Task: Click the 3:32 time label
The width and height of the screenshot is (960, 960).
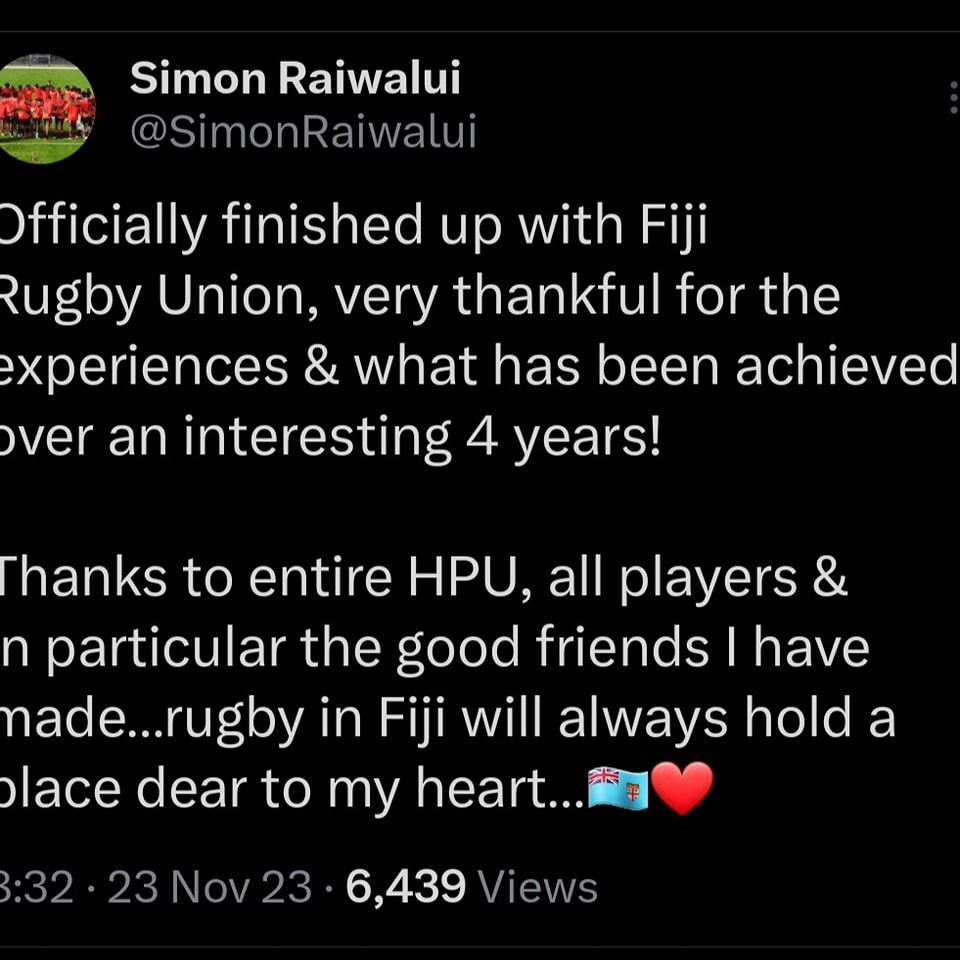Action: [x=36, y=887]
